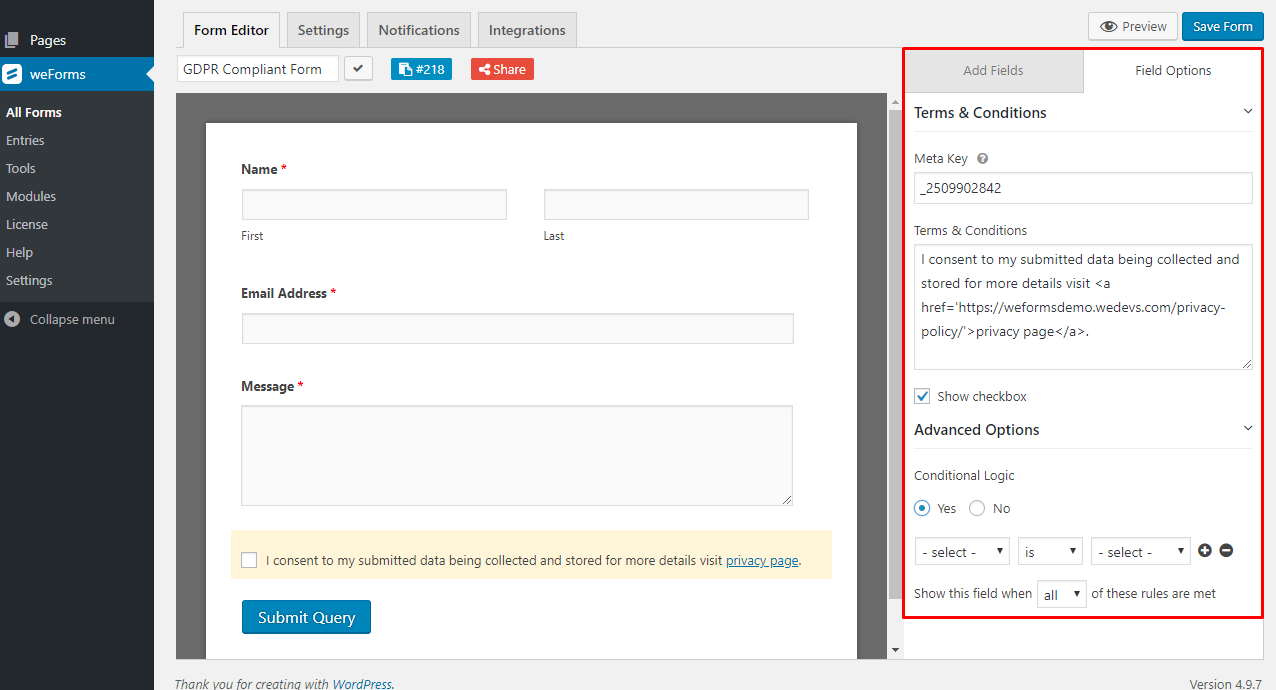Open the WordPress footer link
This screenshot has width=1276, height=690.
362,684
